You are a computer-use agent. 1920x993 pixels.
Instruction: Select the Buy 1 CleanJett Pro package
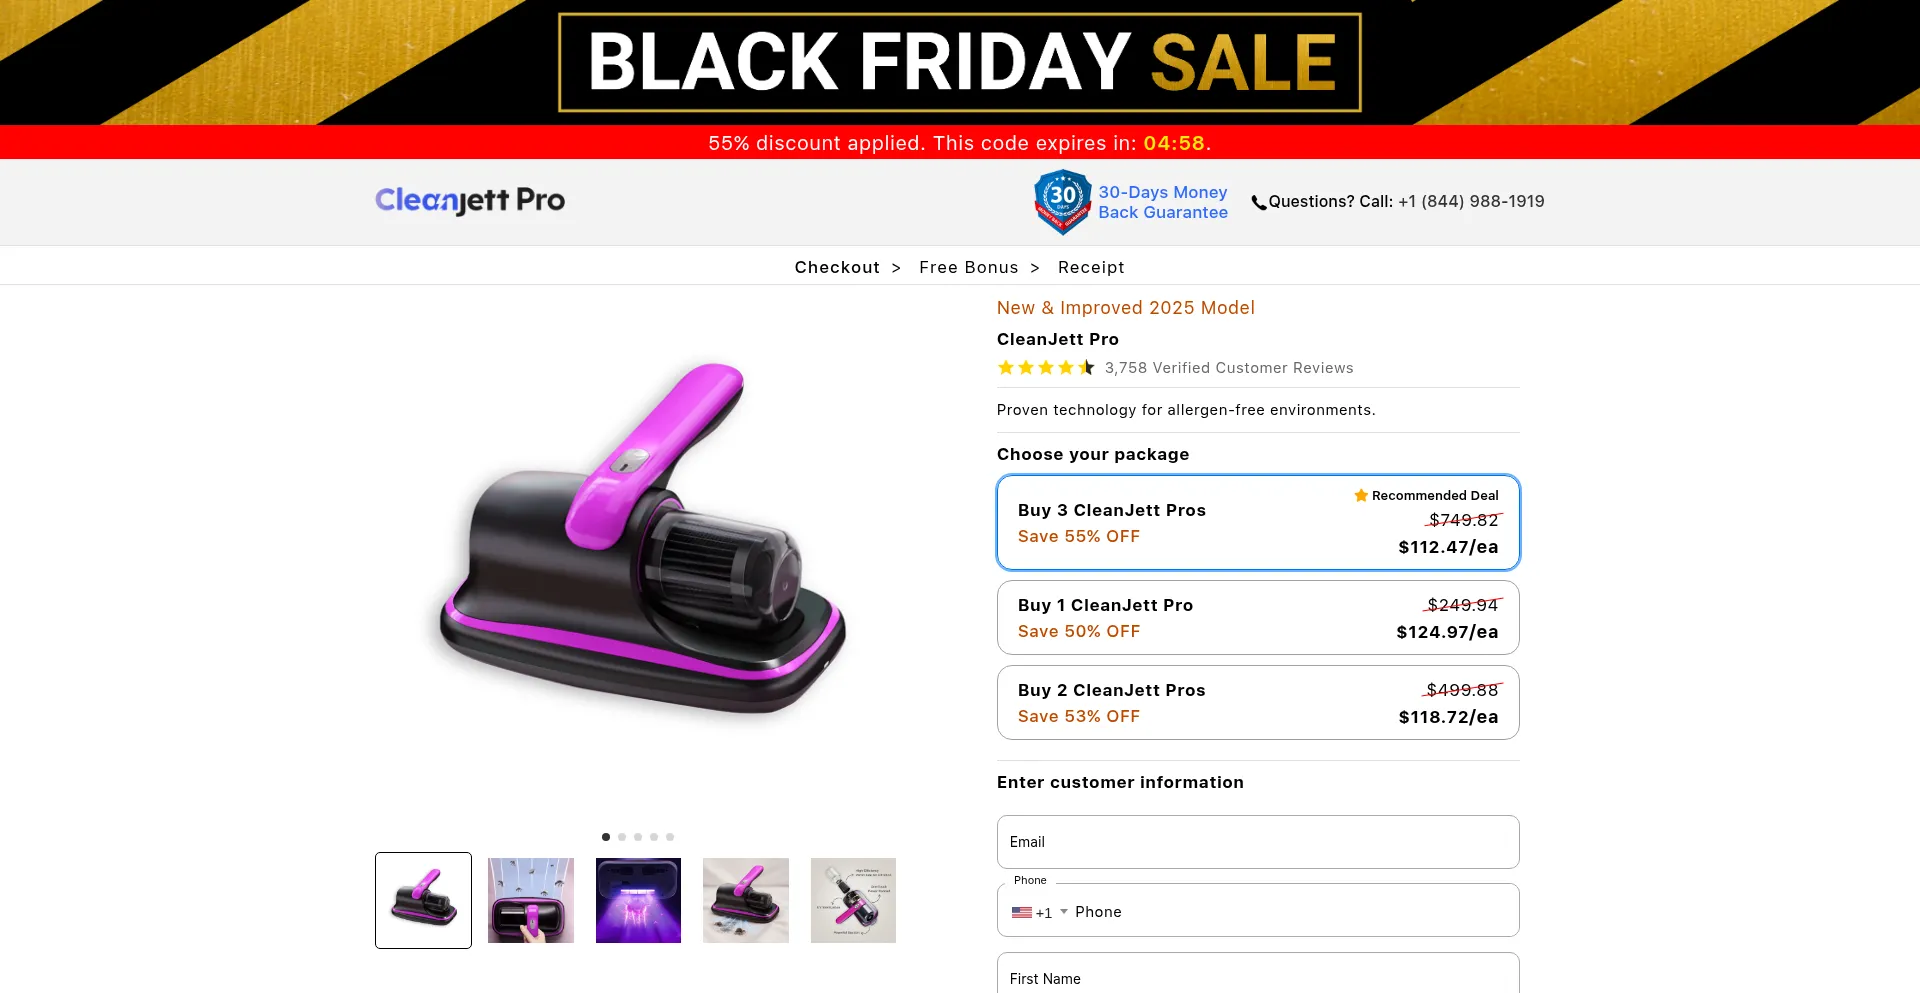tap(1257, 618)
